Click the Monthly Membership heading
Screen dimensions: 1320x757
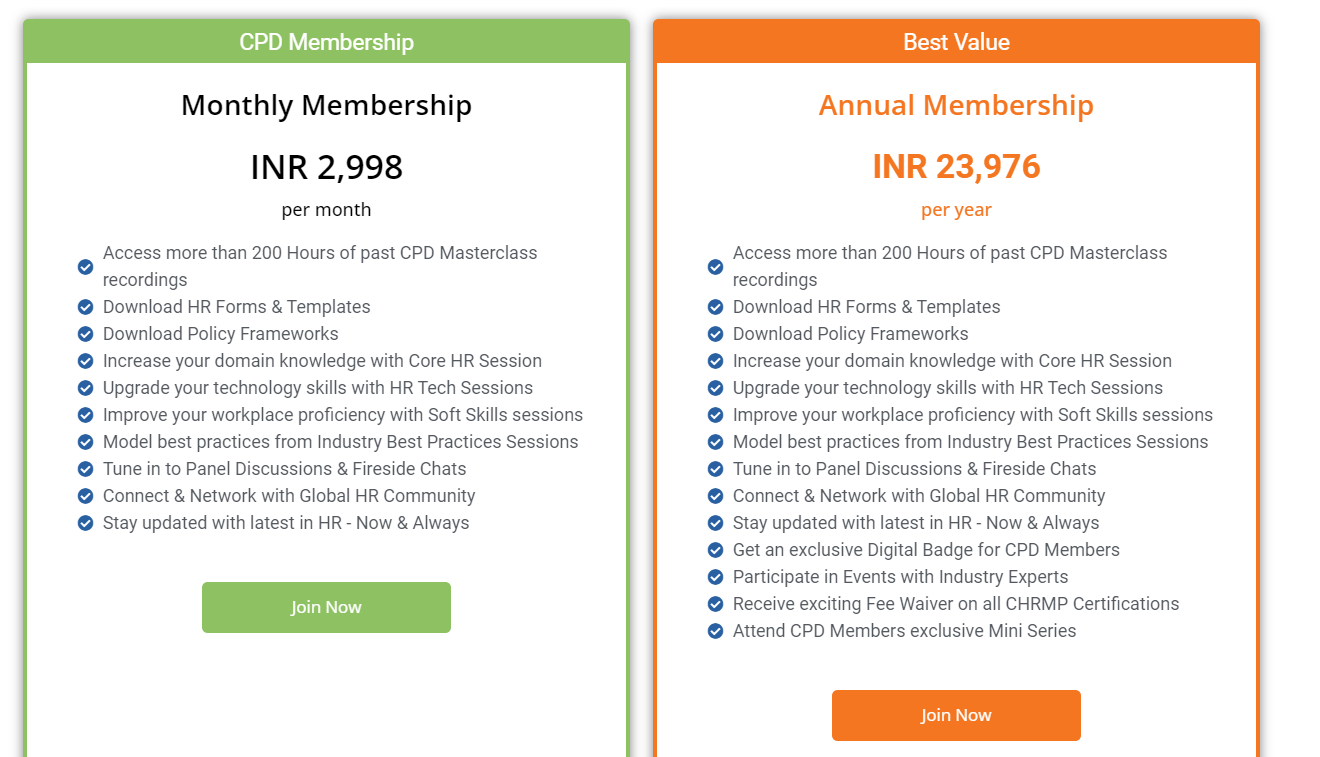pyautogui.click(x=326, y=105)
